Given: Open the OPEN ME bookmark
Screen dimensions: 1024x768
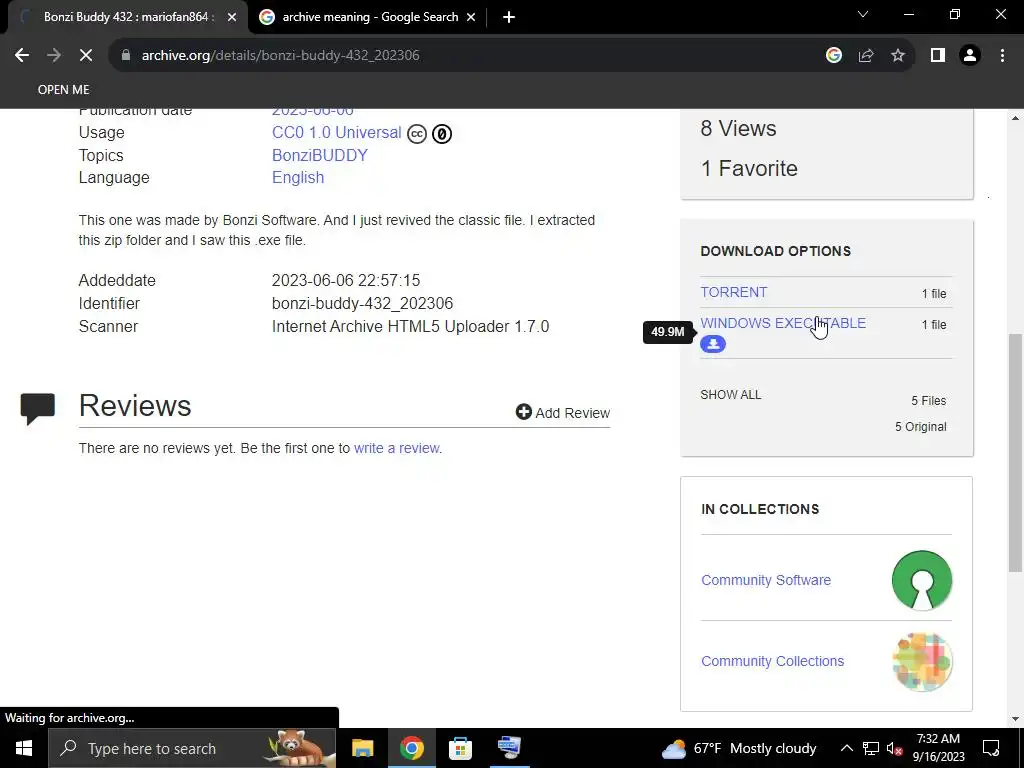Looking at the screenshot, I should pos(63,89).
